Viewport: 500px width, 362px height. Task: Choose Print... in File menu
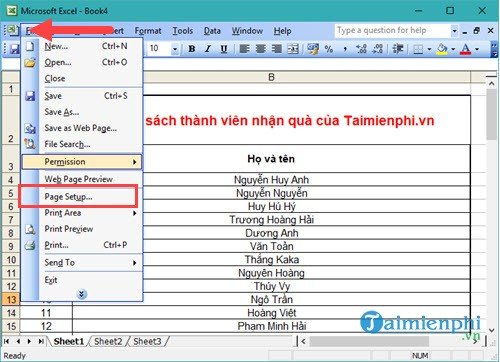[82, 245]
